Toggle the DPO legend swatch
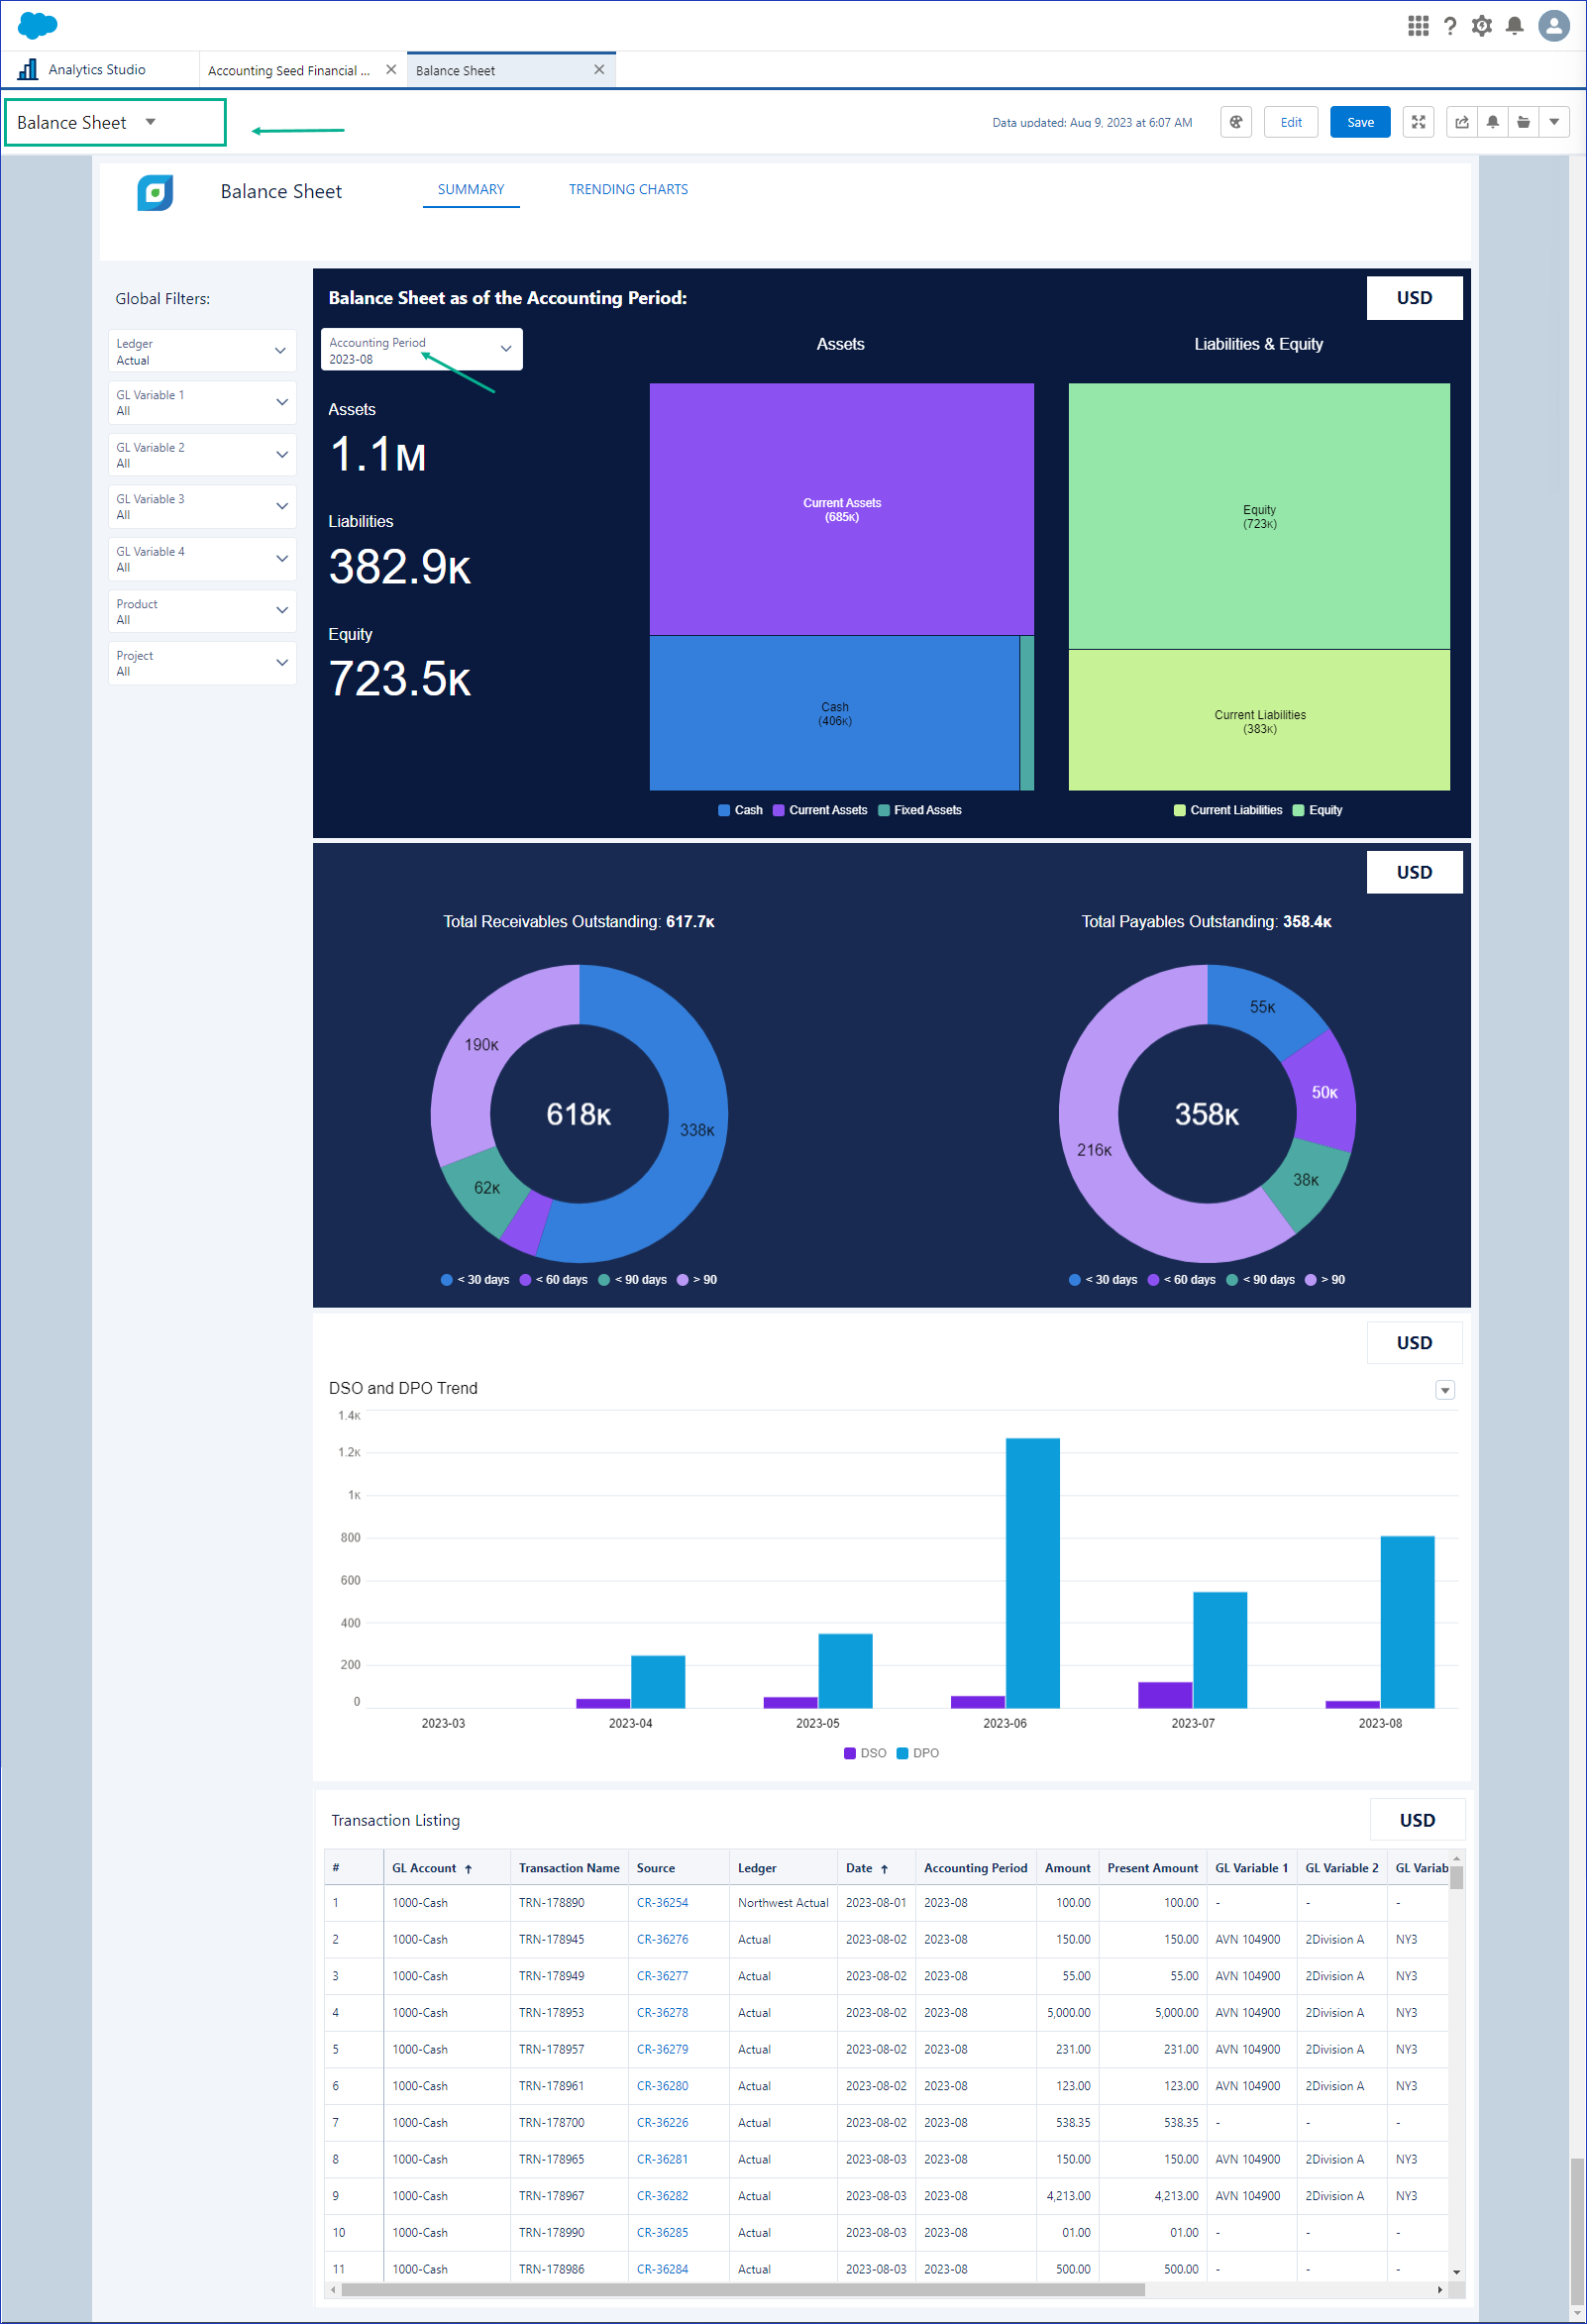The height and width of the screenshot is (2324, 1587). click(x=901, y=1752)
